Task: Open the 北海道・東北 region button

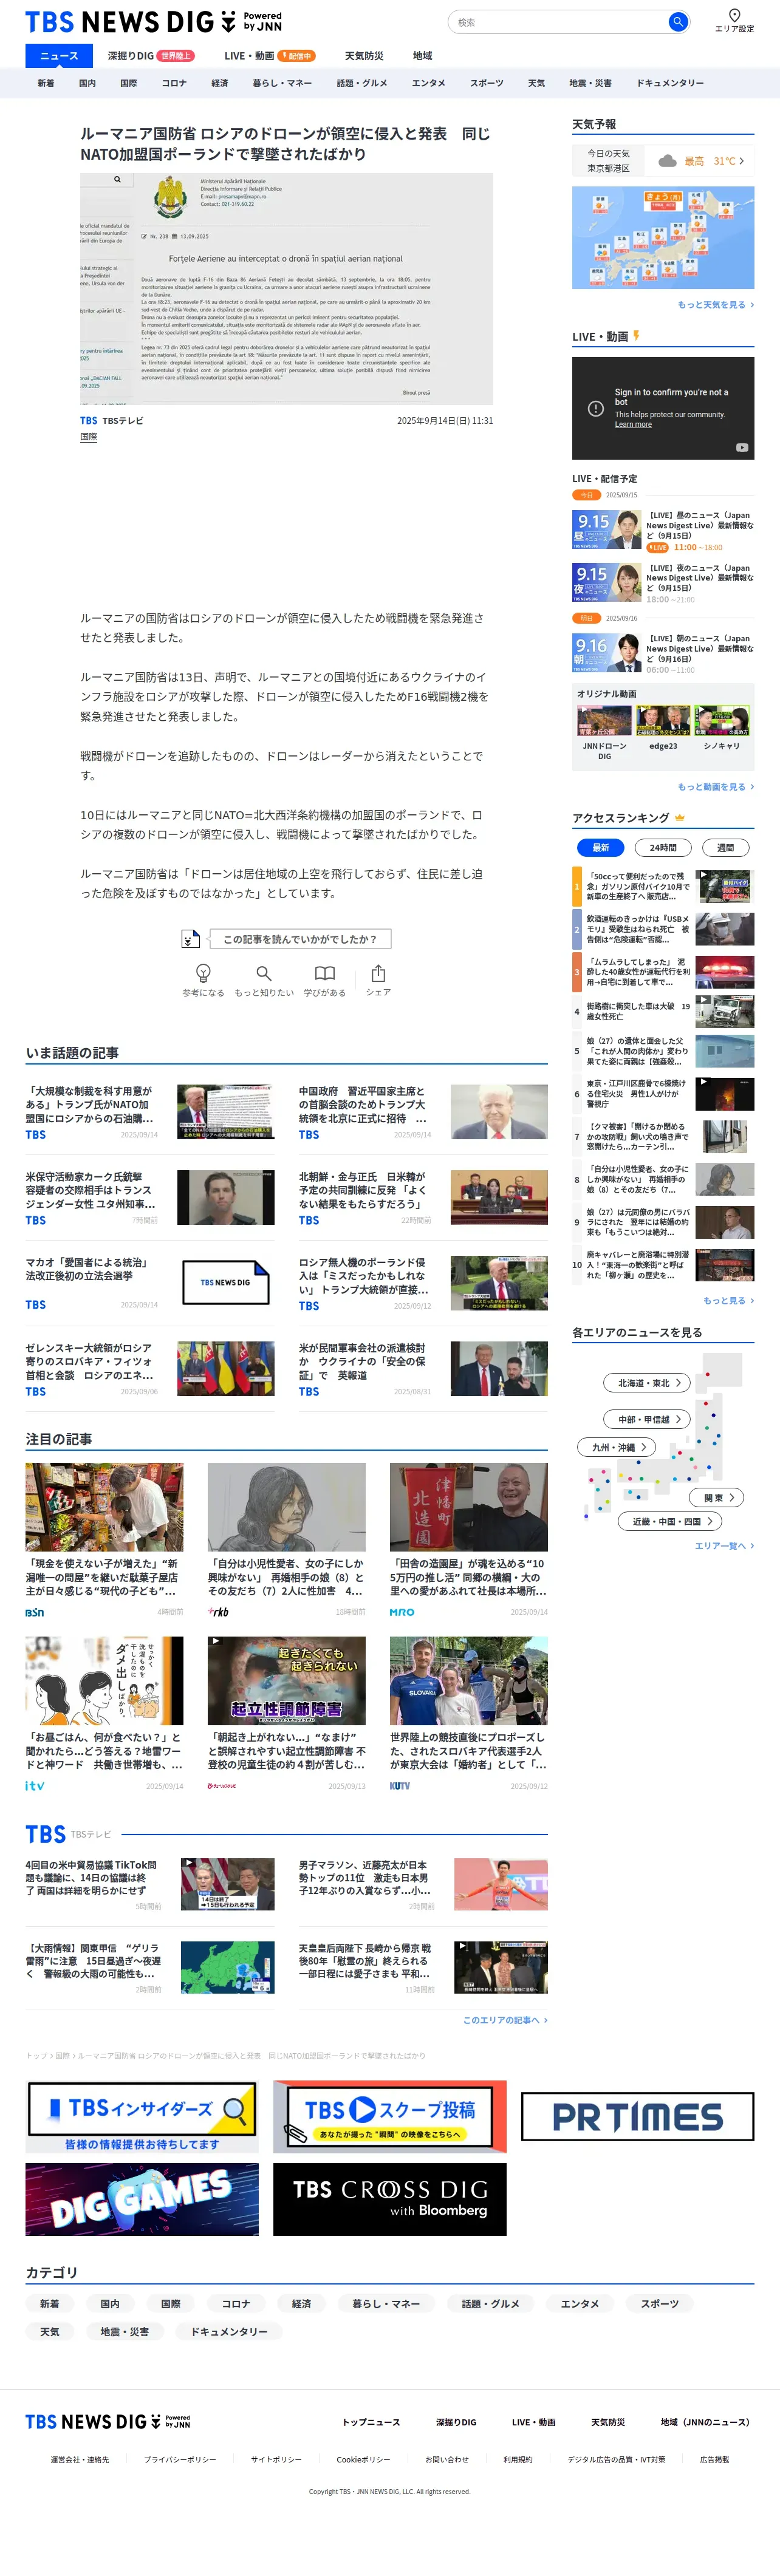Action: (x=648, y=1383)
